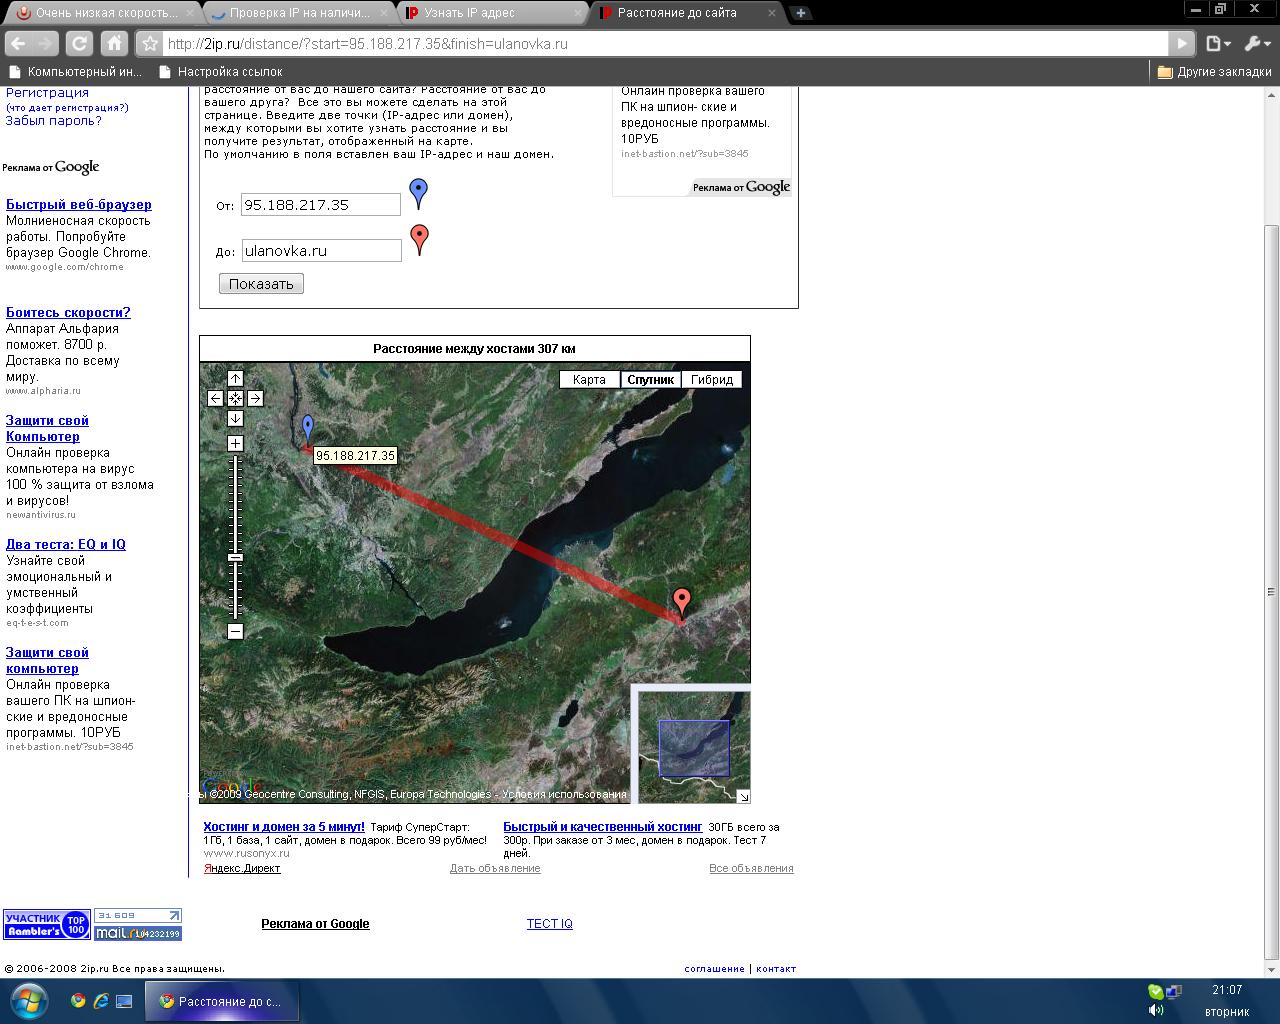Viewport: 1280px width, 1024px height.
Task: Click the browser Forward arrow
Action: [x=44, y=44]
